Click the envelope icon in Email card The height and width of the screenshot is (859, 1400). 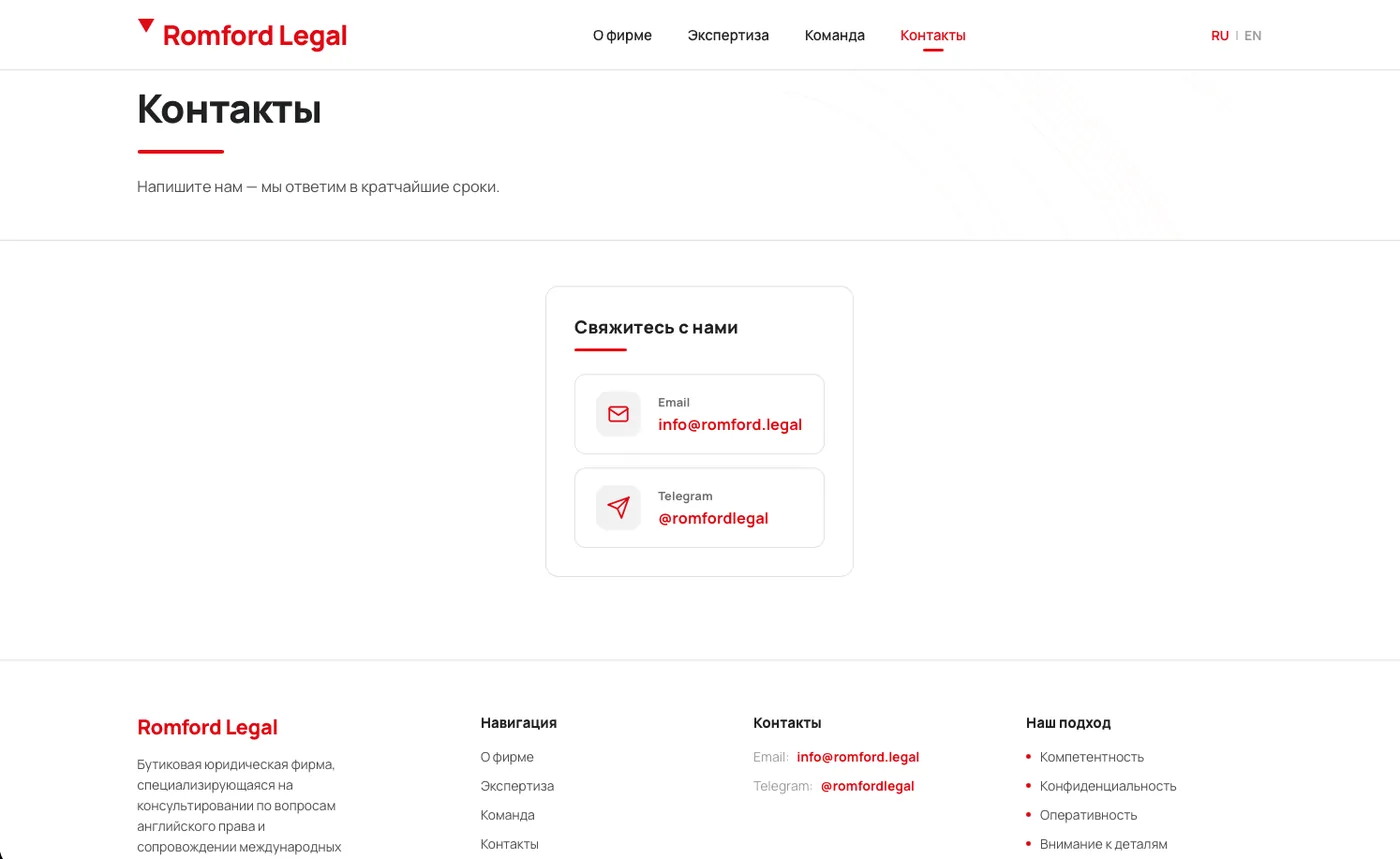pos(618,414)
